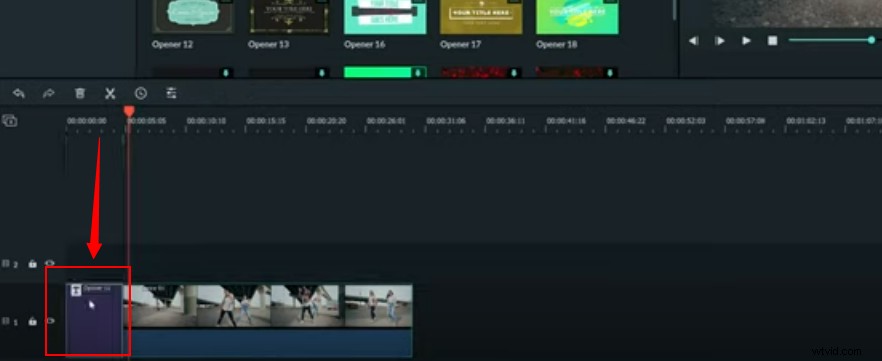Play the preview
The image size is (882, 361).
pyautogui.click(x=746, y=40)
